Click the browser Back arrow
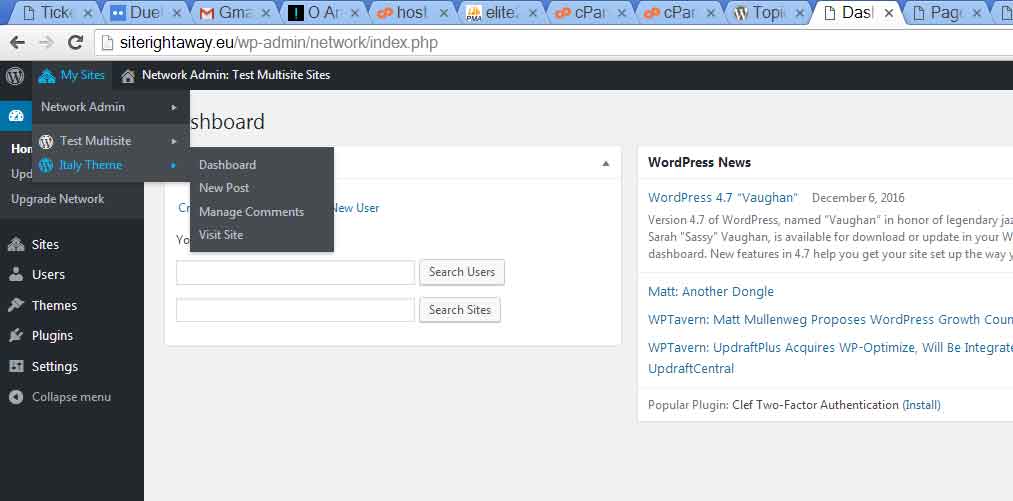Screen dimensions: 1013x501 tap(17, 43)
